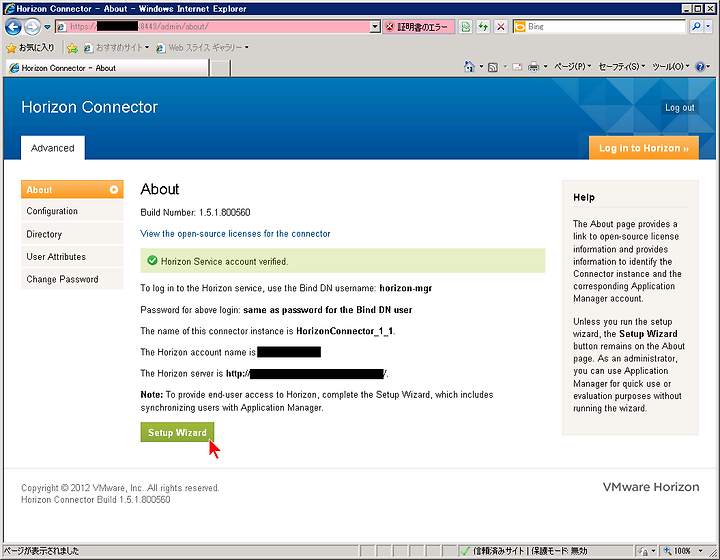
Task: Open the Safety (S) menu
Action: [622, 67]
